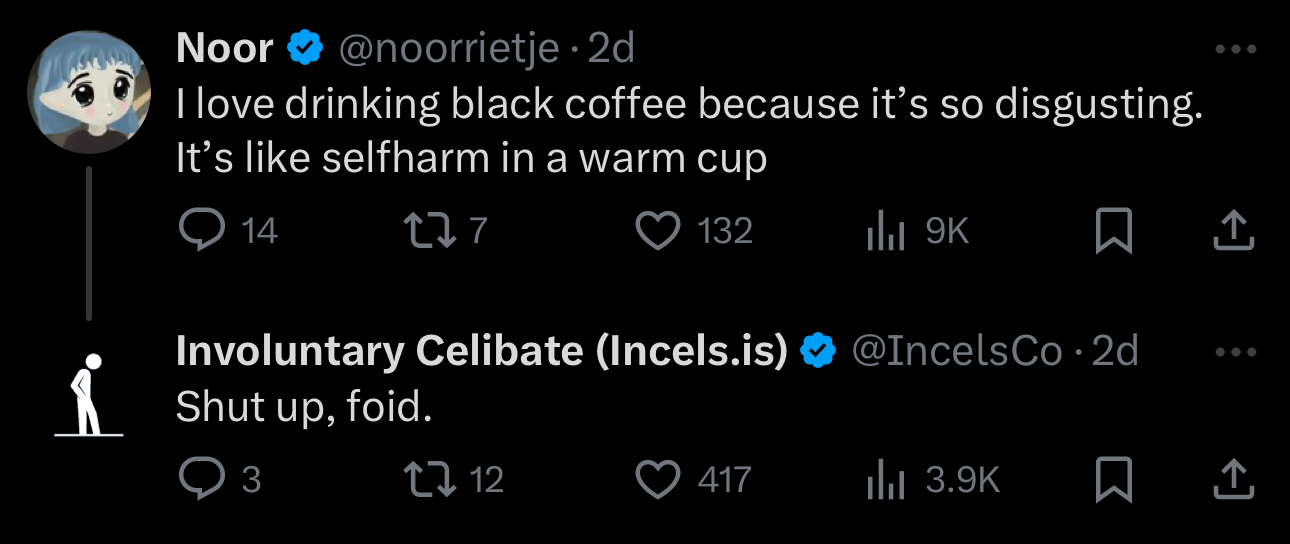Open Noor's profile via display name
The image size is (1290, 544).
point(225,48)
